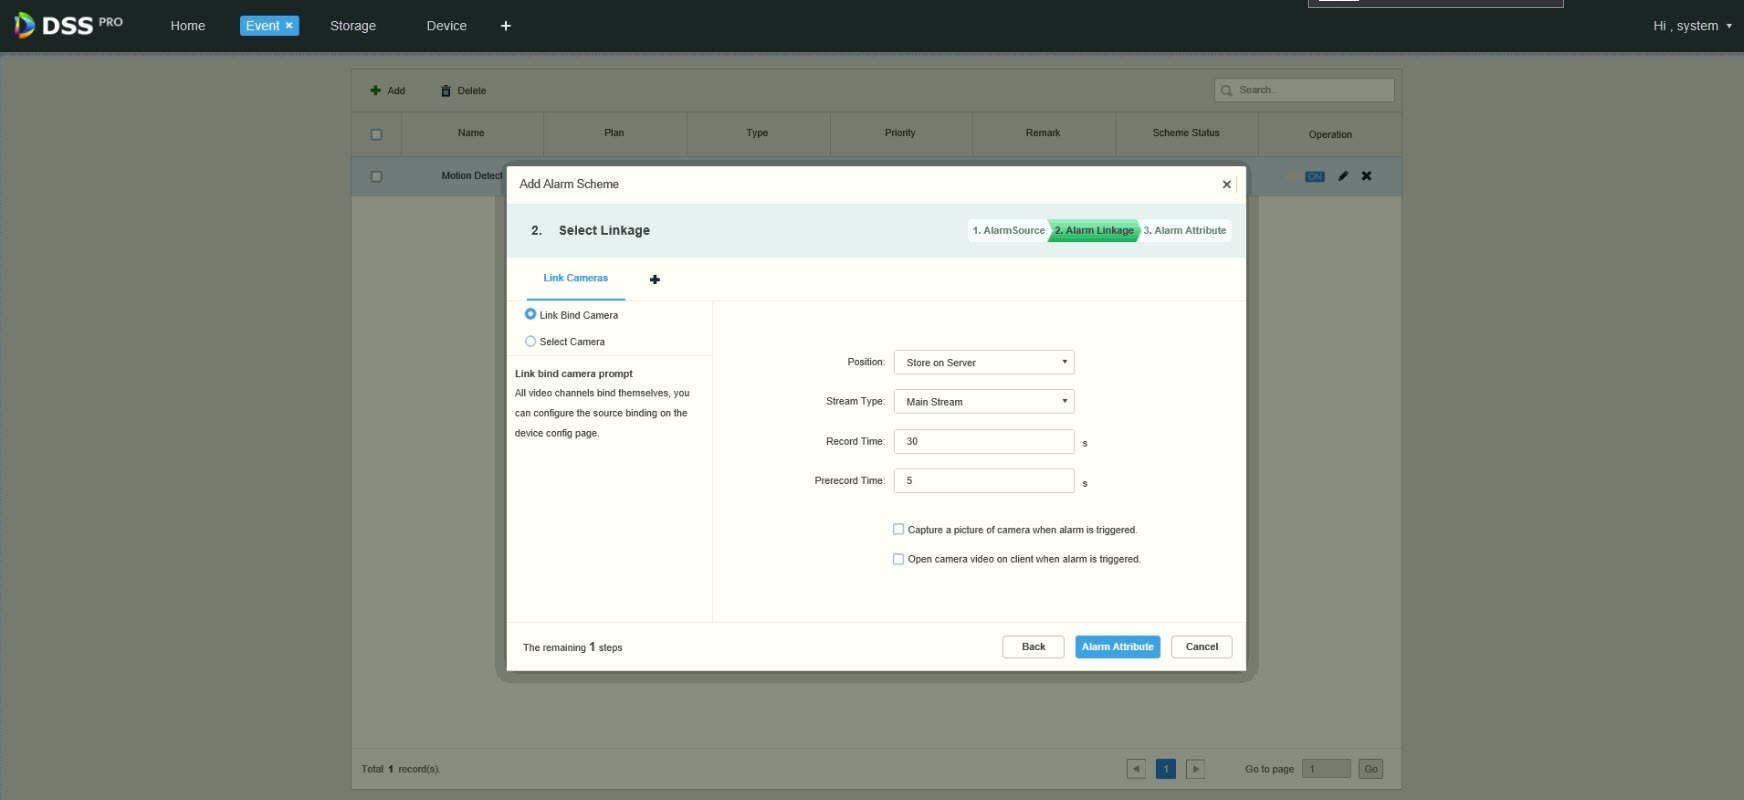Delete the Motion Detect scheme with X icon
Image resolution: width=1744 pixels, height=800 pixels.
[x=1366, y=176]
